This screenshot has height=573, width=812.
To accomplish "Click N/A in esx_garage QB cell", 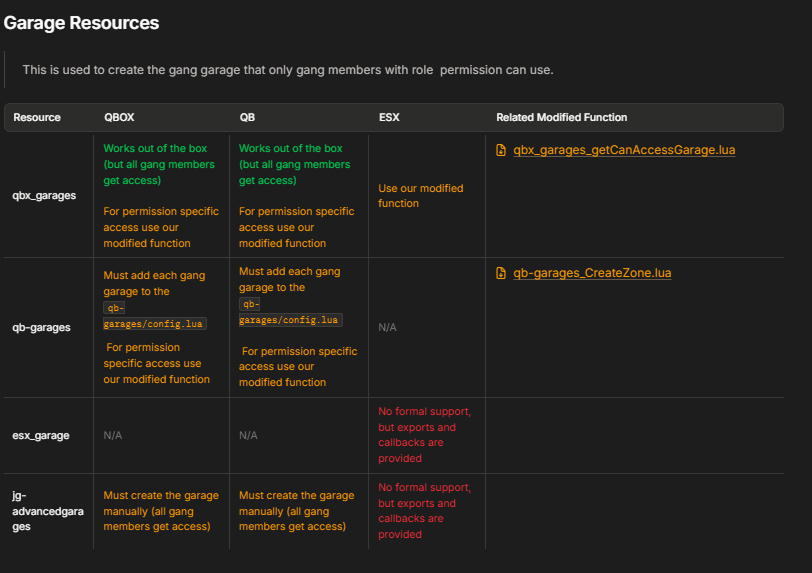I will pyautogui.click(x=248, y=436).
